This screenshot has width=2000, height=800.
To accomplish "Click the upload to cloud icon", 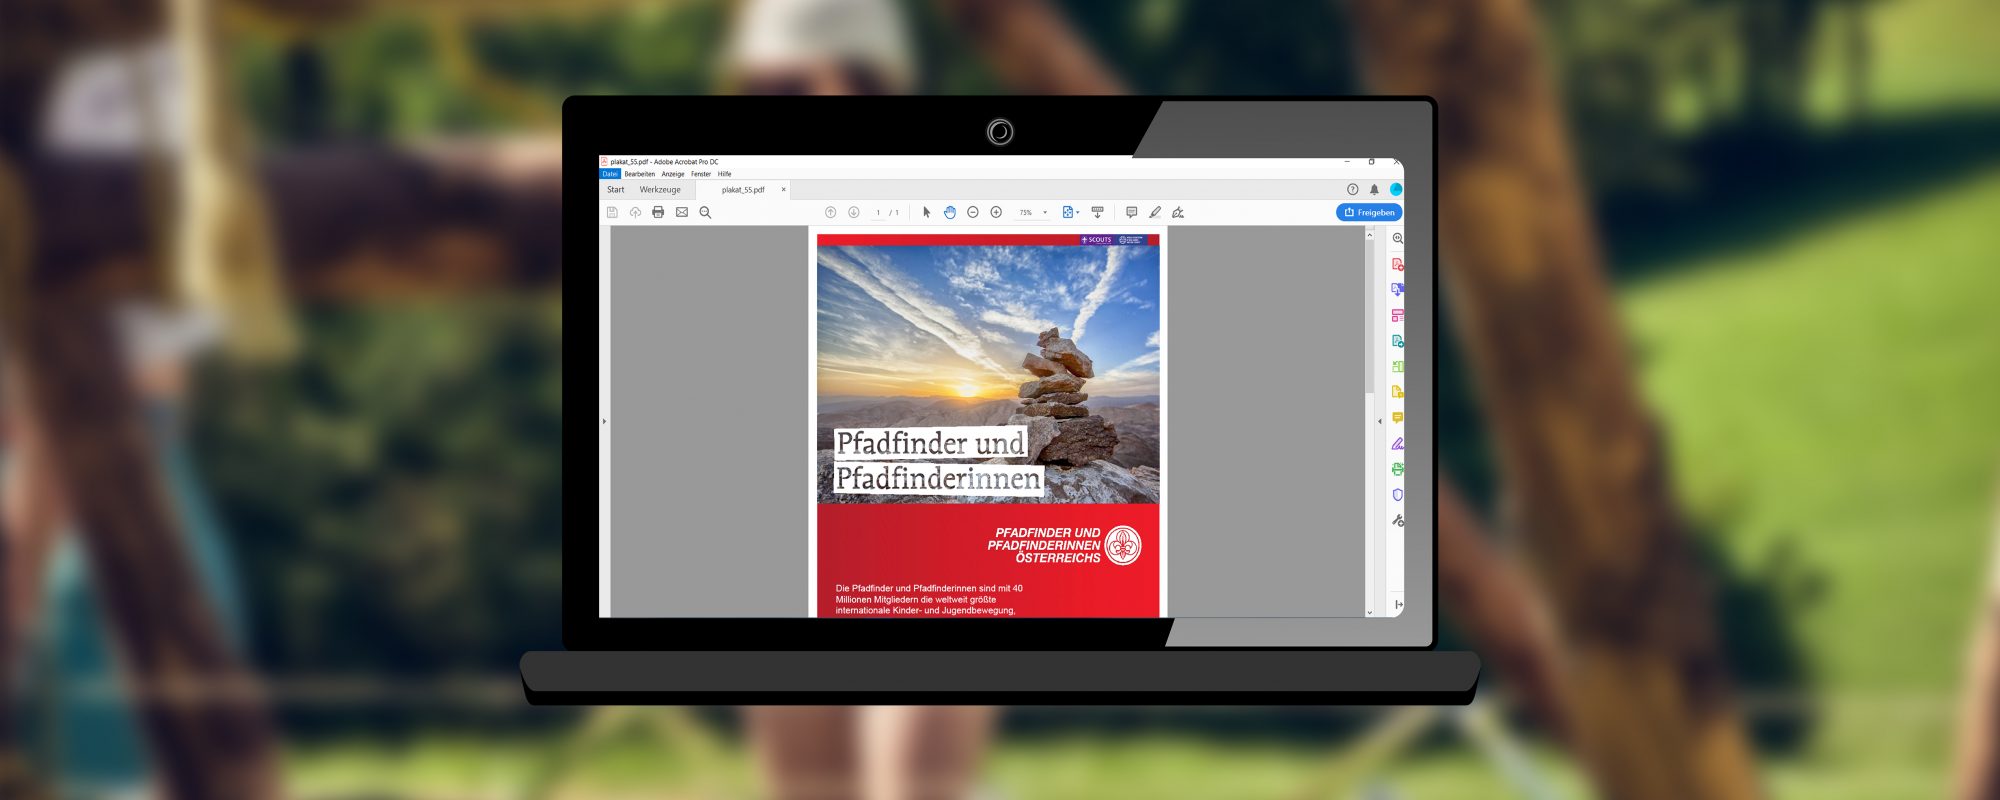I will click(635, 212).
